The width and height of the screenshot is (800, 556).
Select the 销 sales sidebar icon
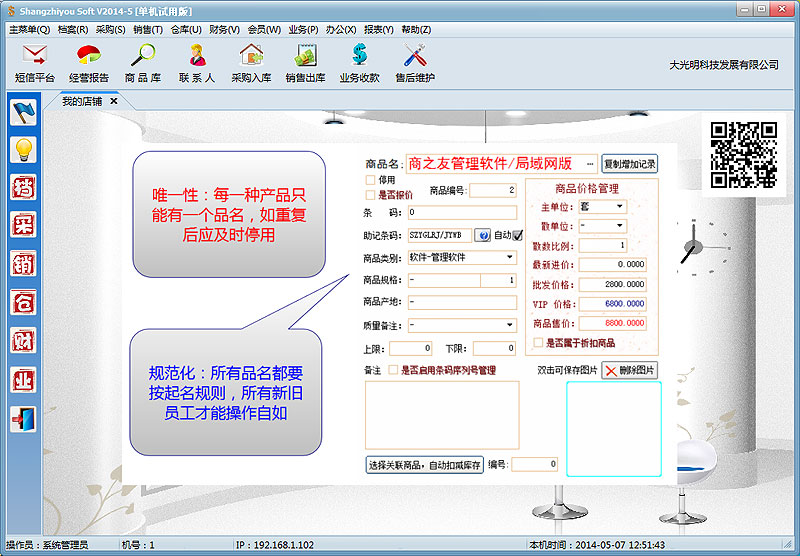(x=23, y=264)
